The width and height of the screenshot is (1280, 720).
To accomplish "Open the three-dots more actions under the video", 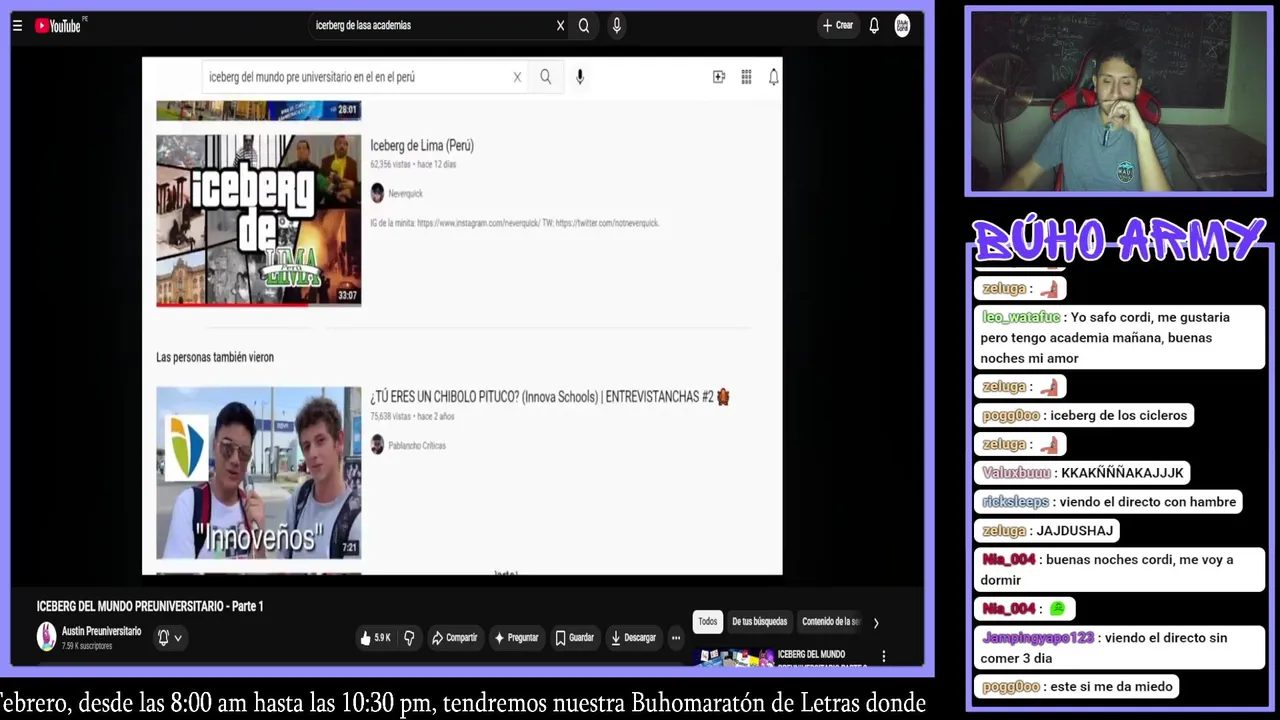I will pyautogui.click(x=676, y=637).
